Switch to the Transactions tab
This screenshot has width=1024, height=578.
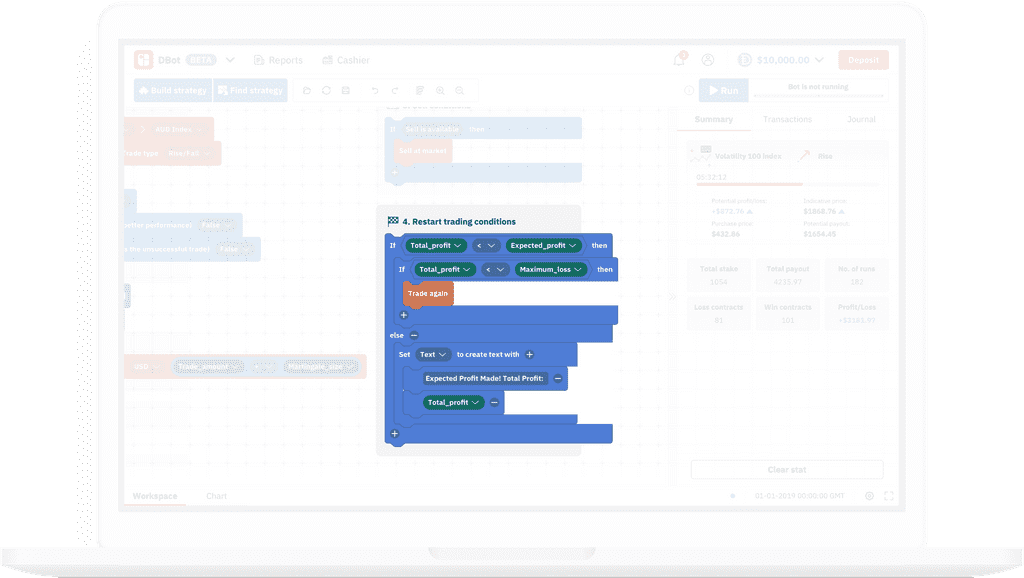(787, 119)
